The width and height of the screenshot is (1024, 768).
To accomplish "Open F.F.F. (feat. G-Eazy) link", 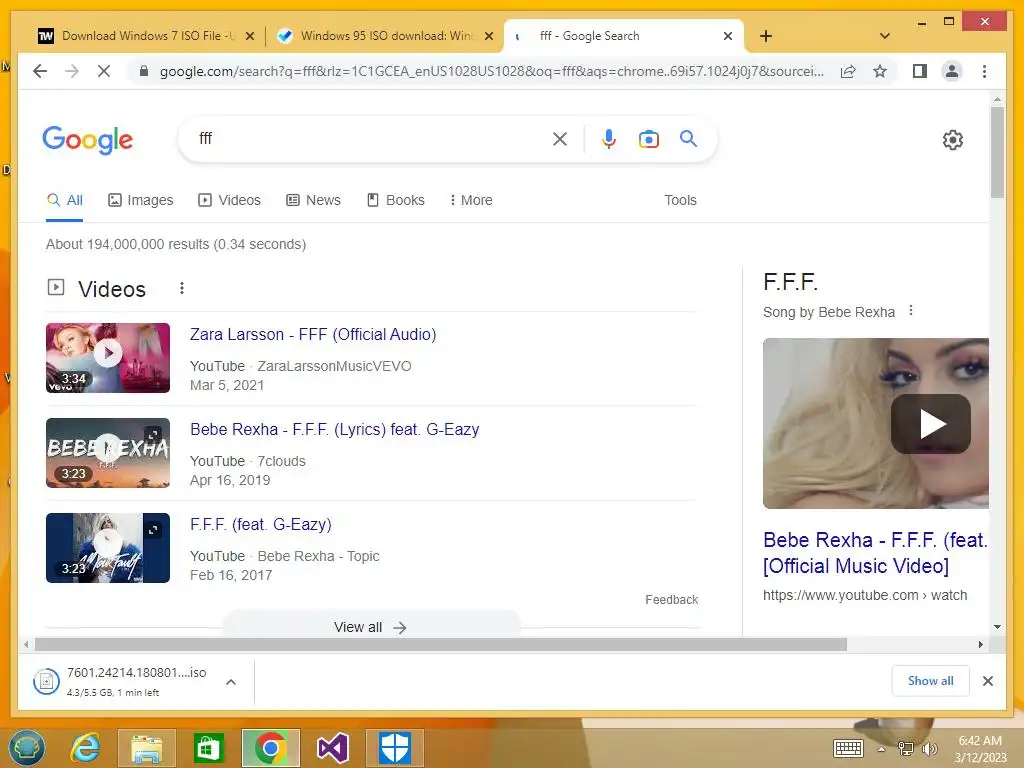I will click(261, 524).
